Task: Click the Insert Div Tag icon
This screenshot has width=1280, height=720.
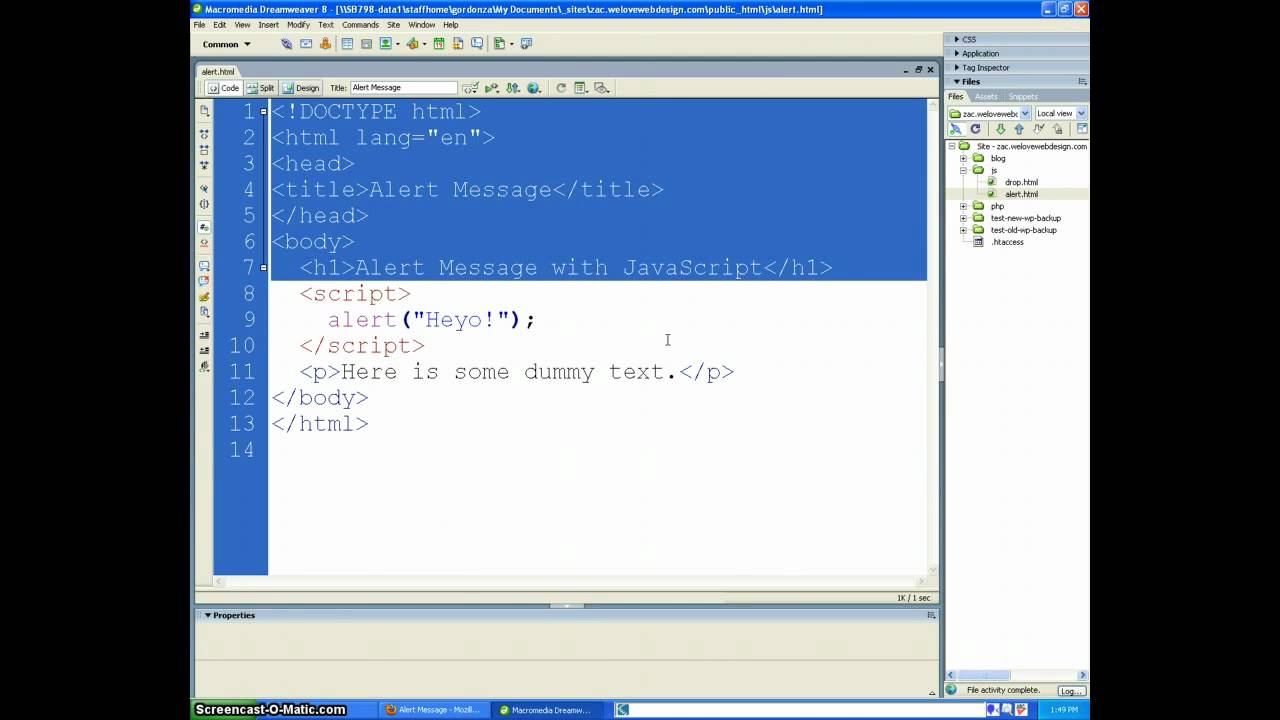Action: tap(366, 44)
